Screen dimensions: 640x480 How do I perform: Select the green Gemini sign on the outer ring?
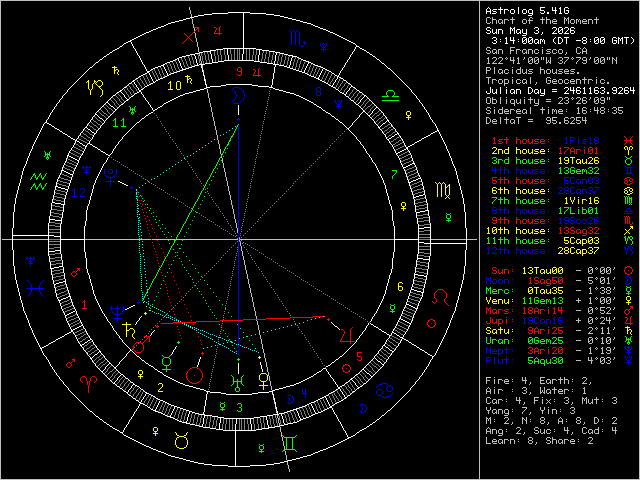pos(290,444)
